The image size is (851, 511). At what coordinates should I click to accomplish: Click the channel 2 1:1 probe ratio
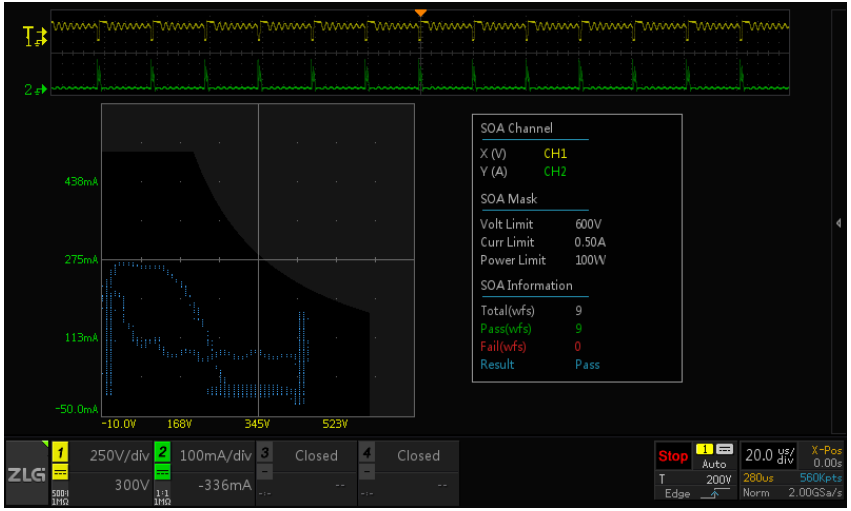pyautogui.click(x=162, y=494)
